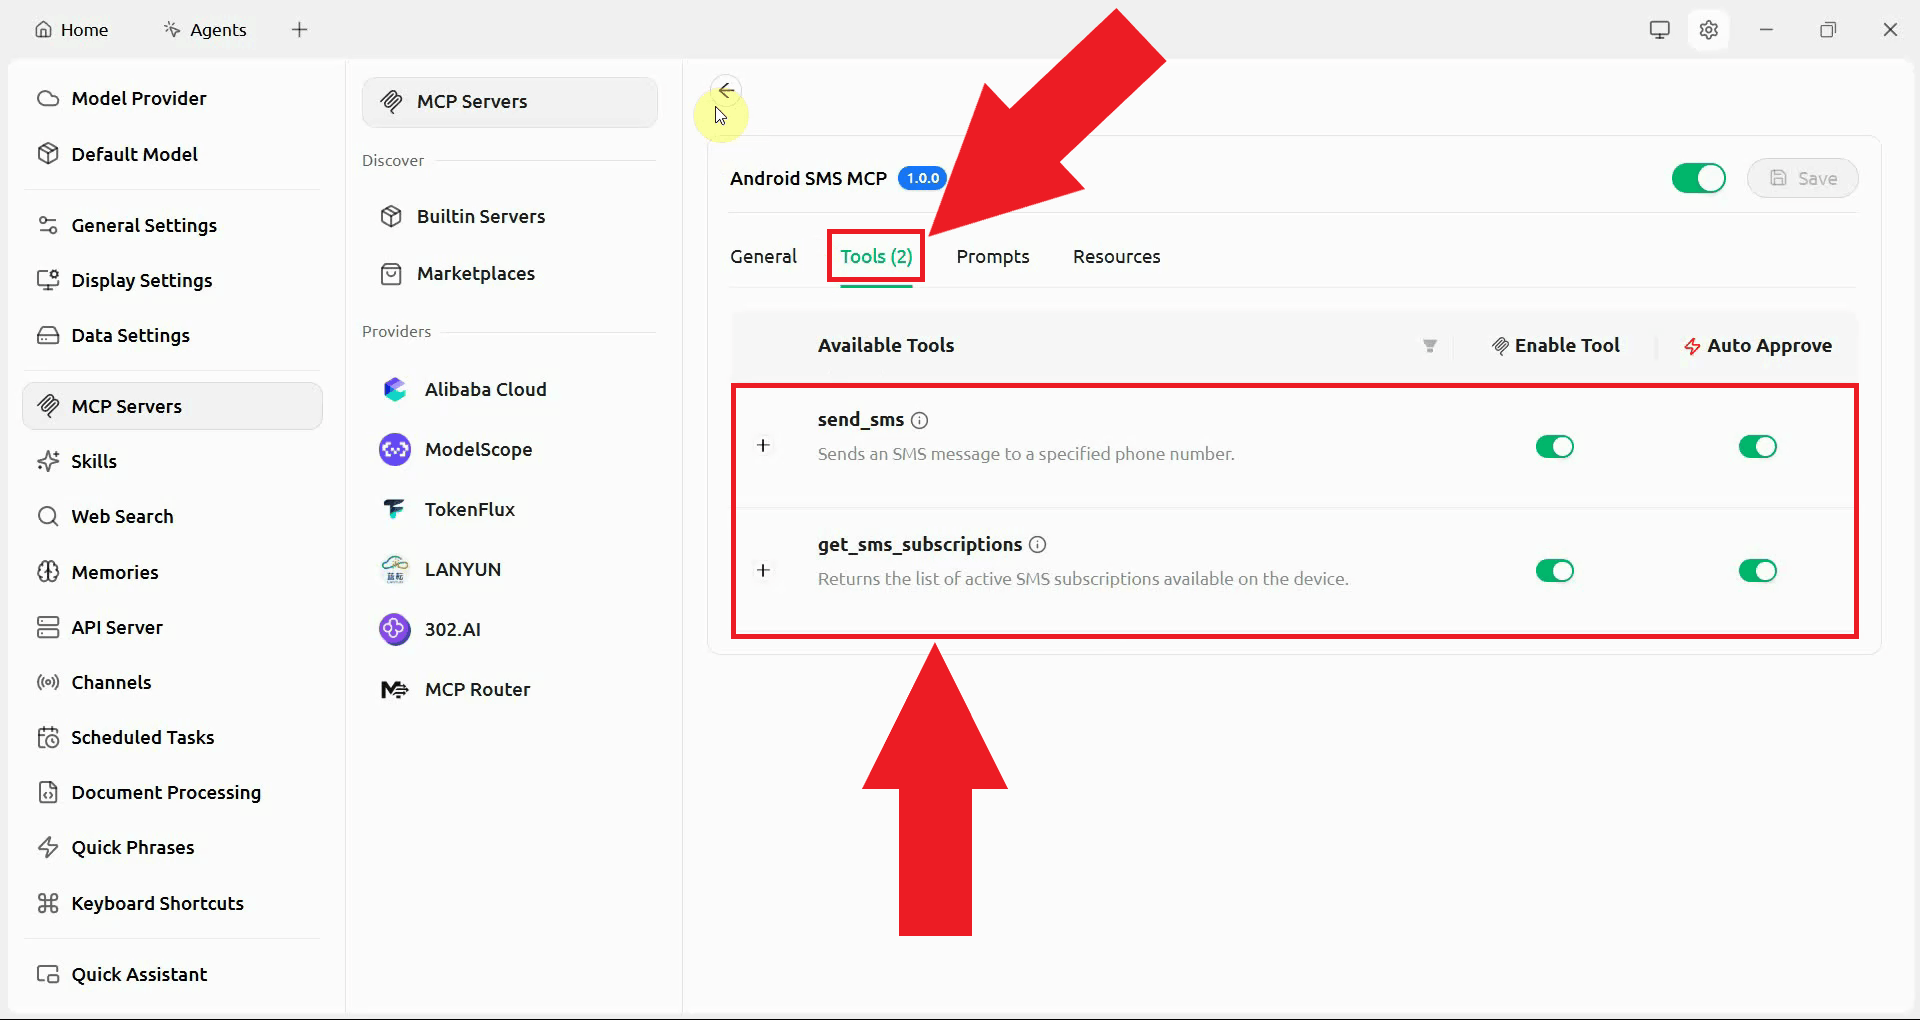Click the back arrow icon
Screen dimensions: 1920x1020
pyautogui.click(x=726, y=90)
